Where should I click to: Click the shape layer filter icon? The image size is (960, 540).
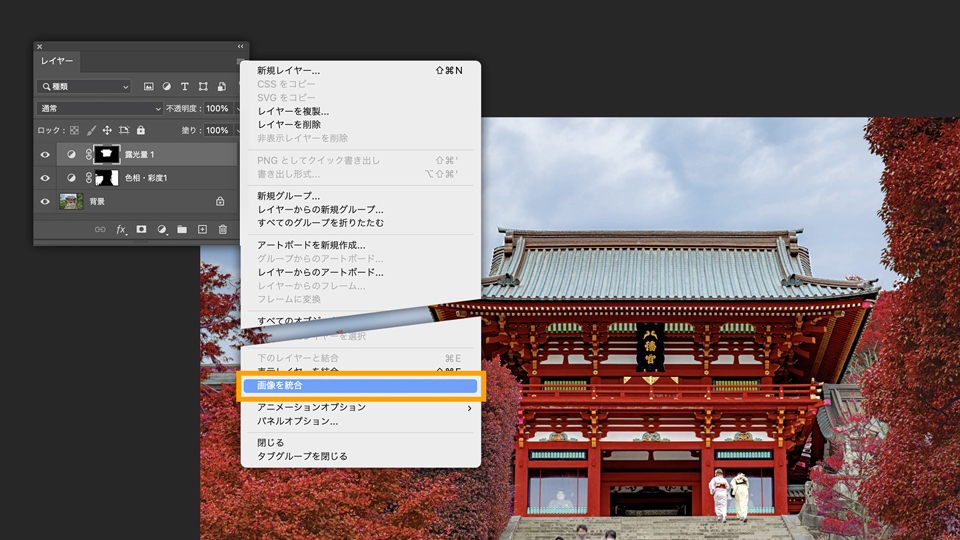pos(203,86)
